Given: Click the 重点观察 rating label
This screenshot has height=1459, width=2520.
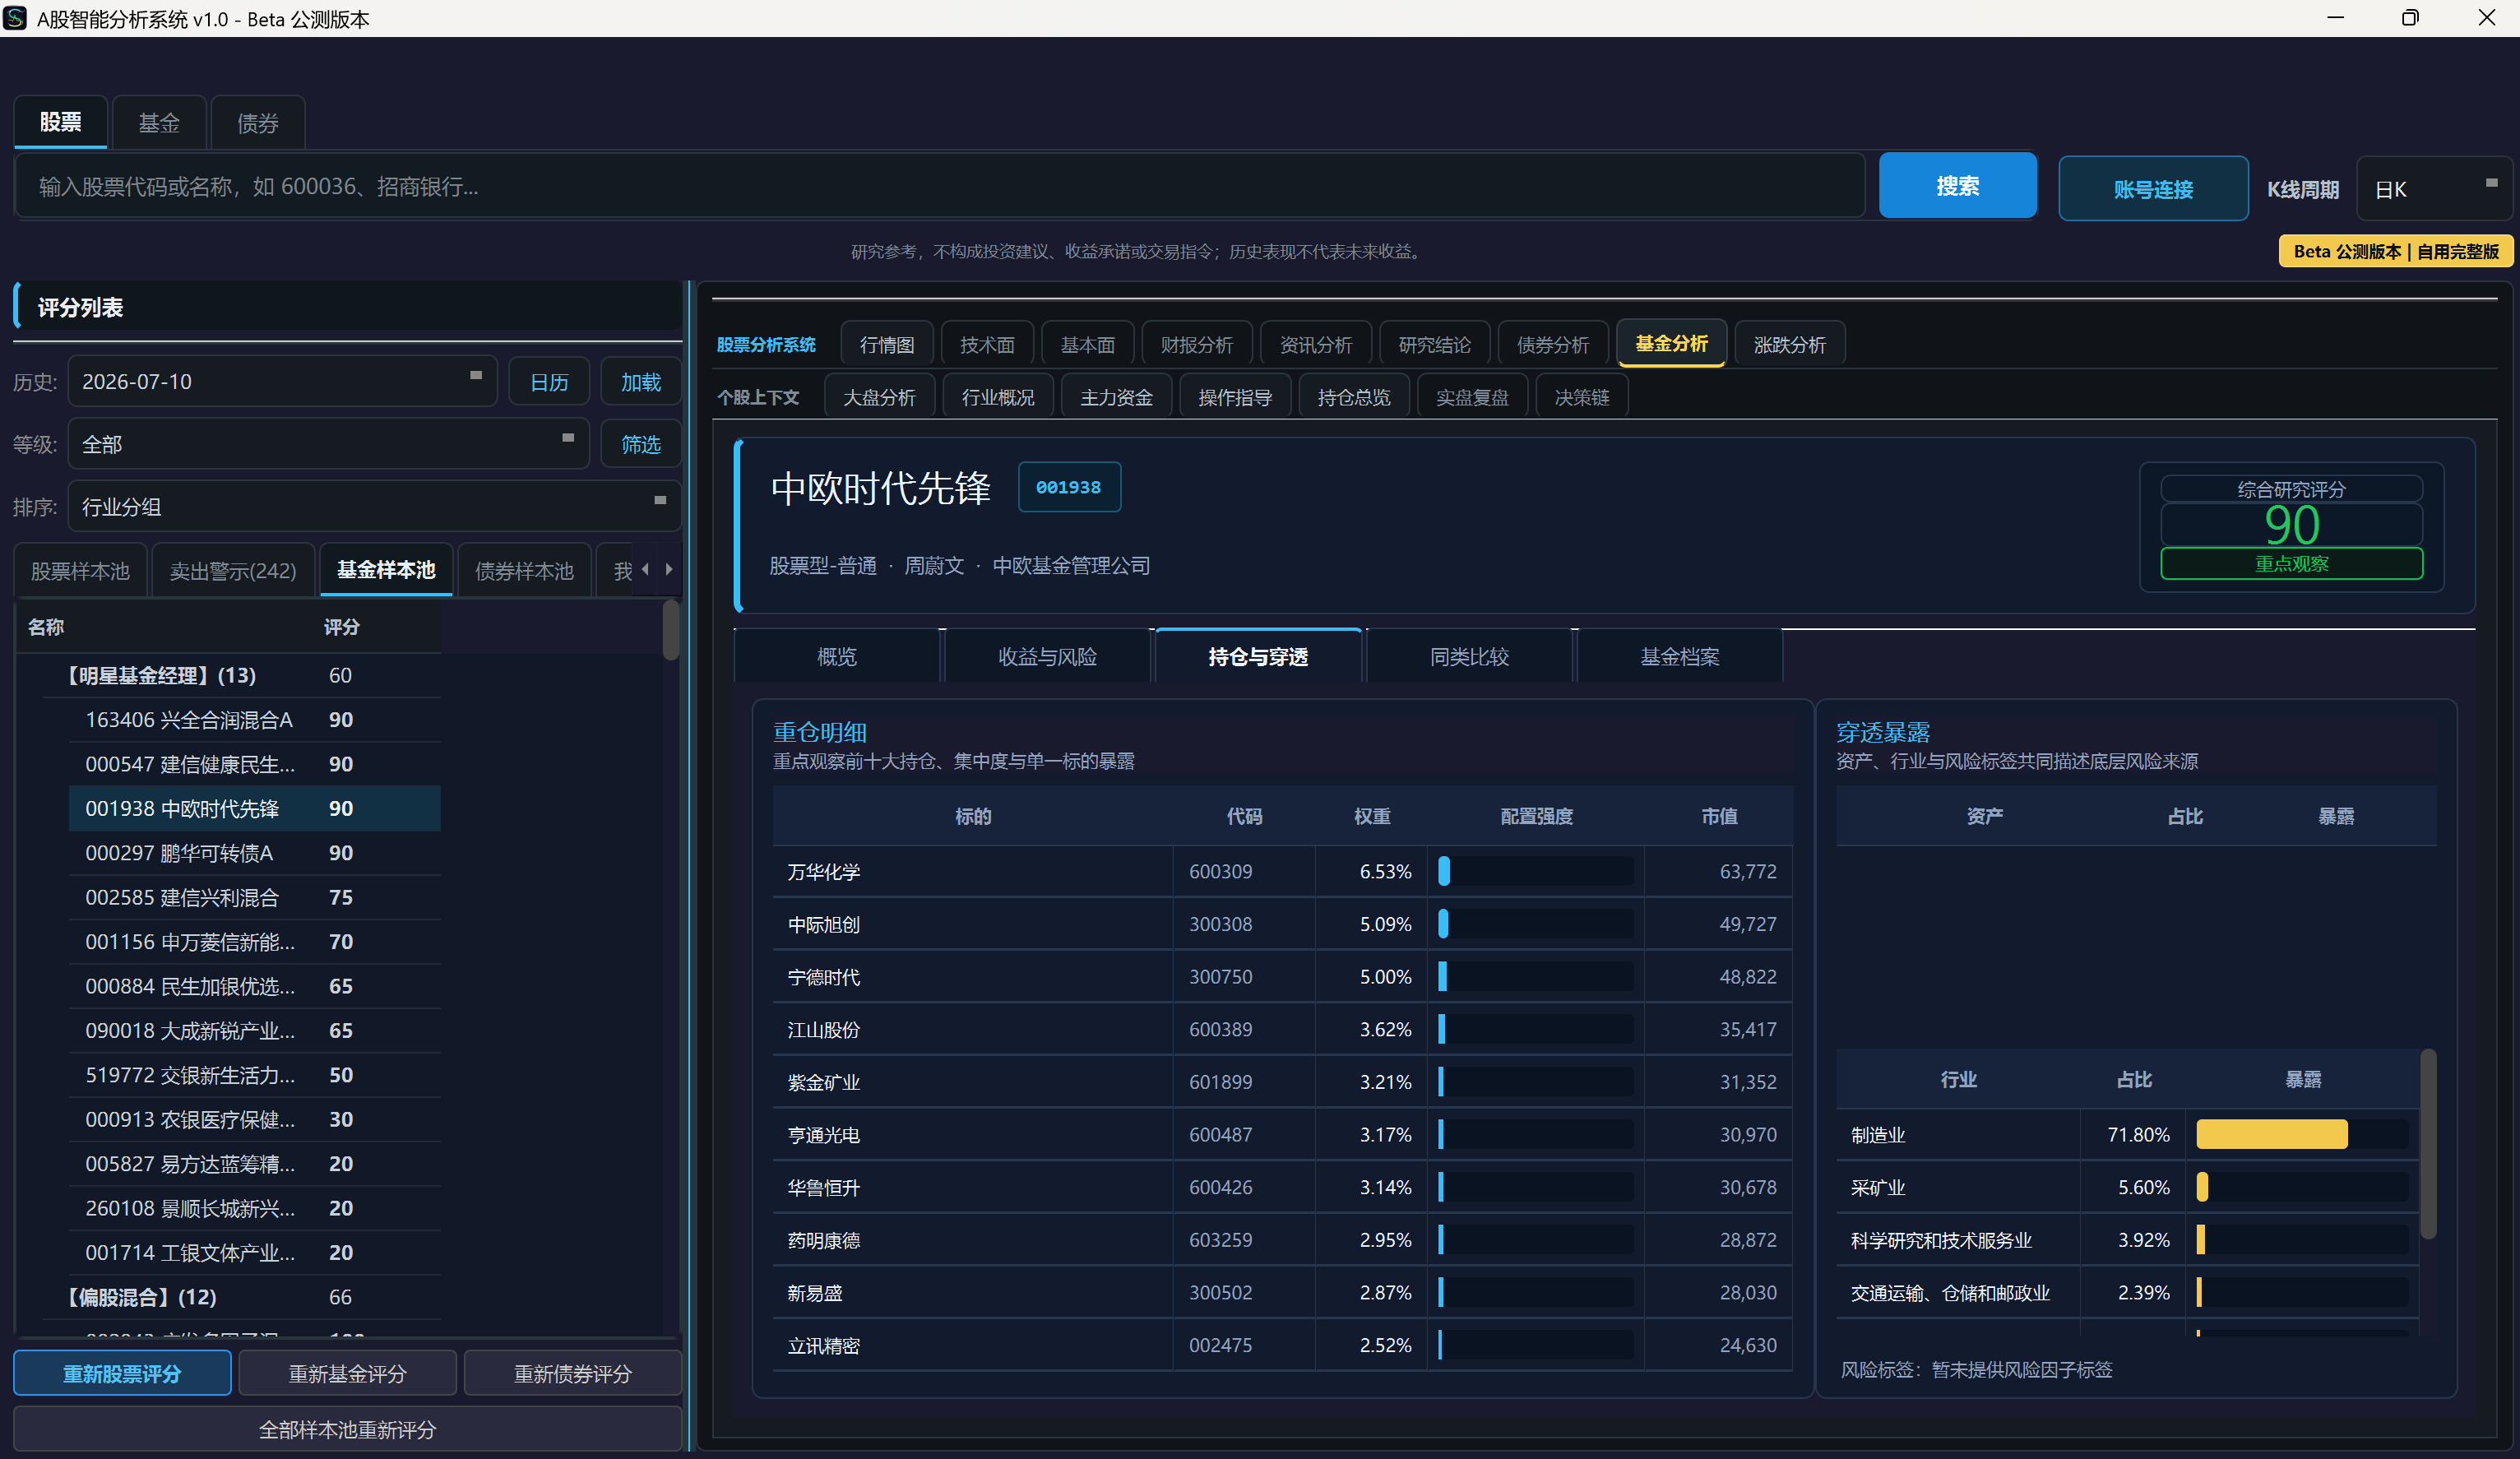Looking at the screenshot, I should point(2291,563).
